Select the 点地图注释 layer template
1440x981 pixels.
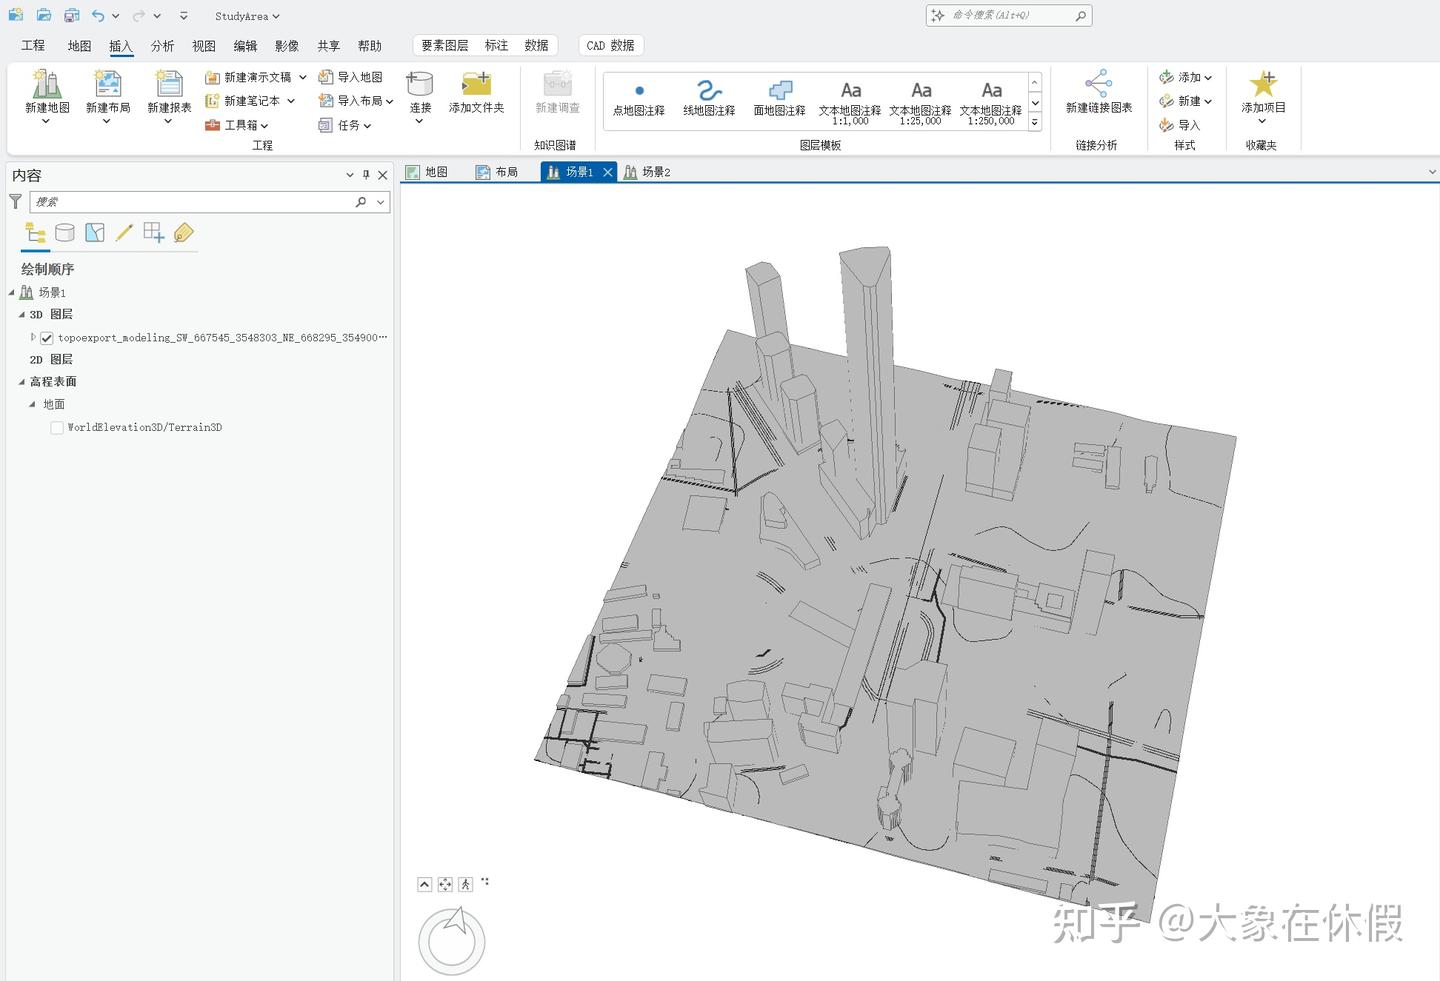[638, 97]
